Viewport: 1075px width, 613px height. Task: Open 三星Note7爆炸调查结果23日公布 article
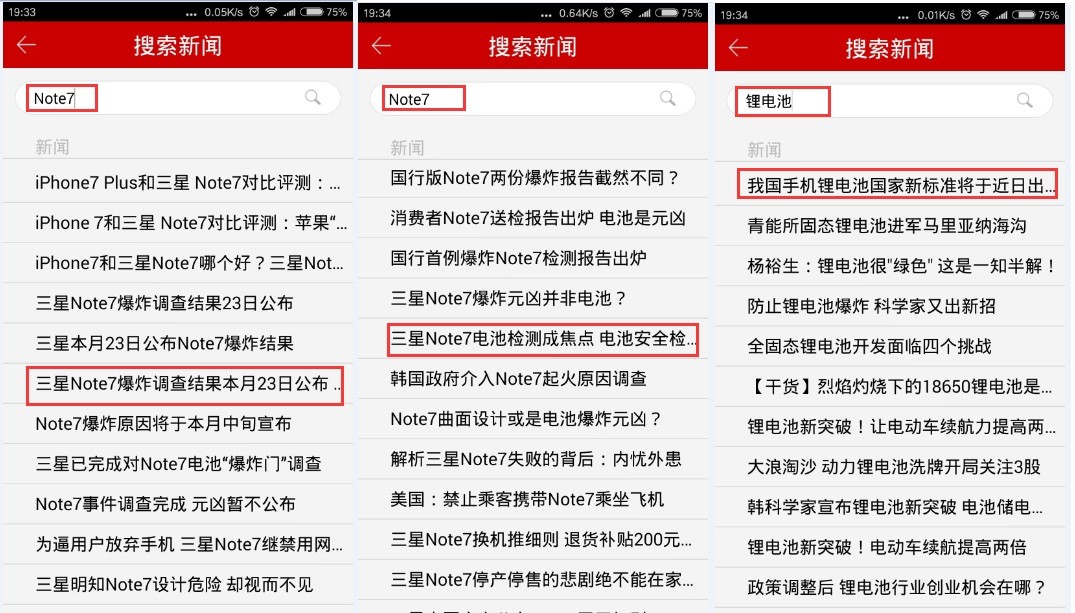[178, 303]
